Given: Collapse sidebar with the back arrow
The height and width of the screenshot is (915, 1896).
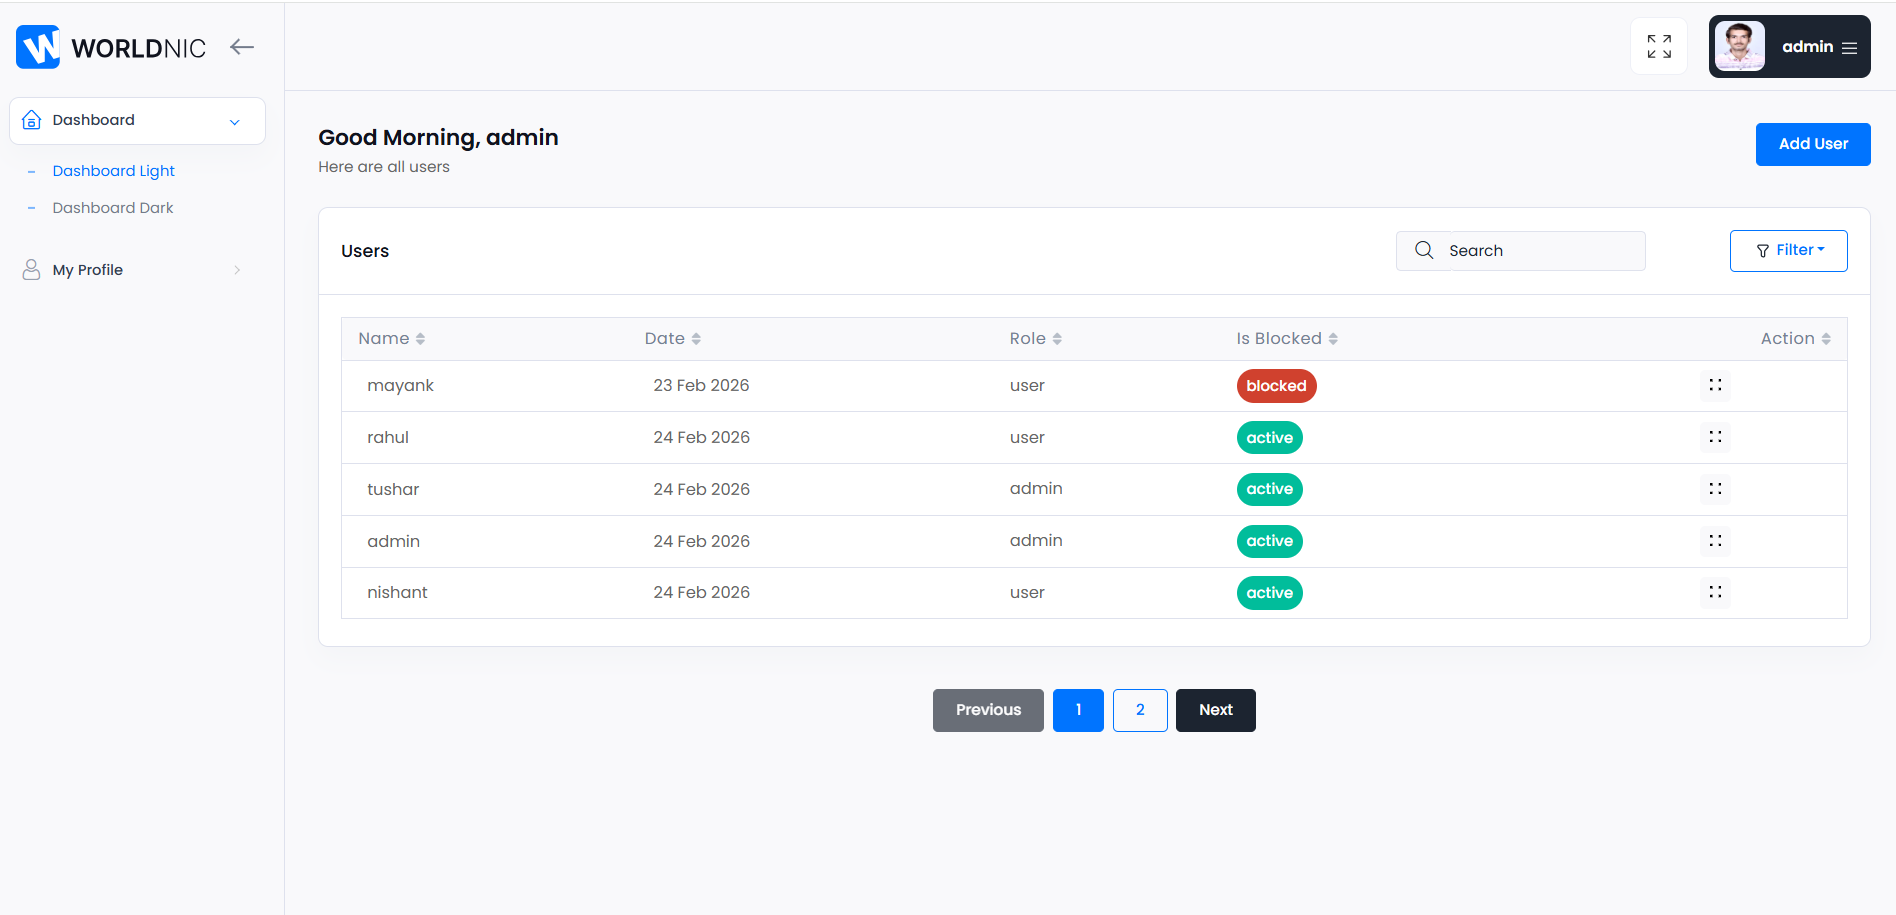Looking at the screenshot, I should click(x=242, y=46).
